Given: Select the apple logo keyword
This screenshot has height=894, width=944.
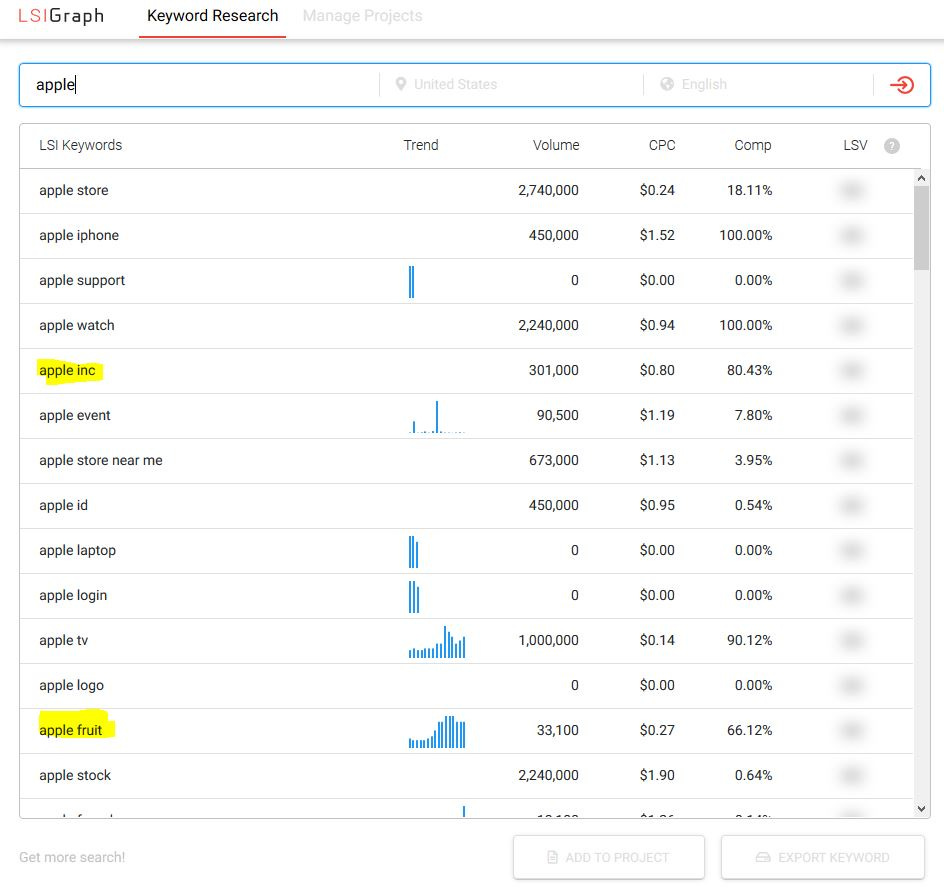Looking at the screenshot, I should 72,686.
